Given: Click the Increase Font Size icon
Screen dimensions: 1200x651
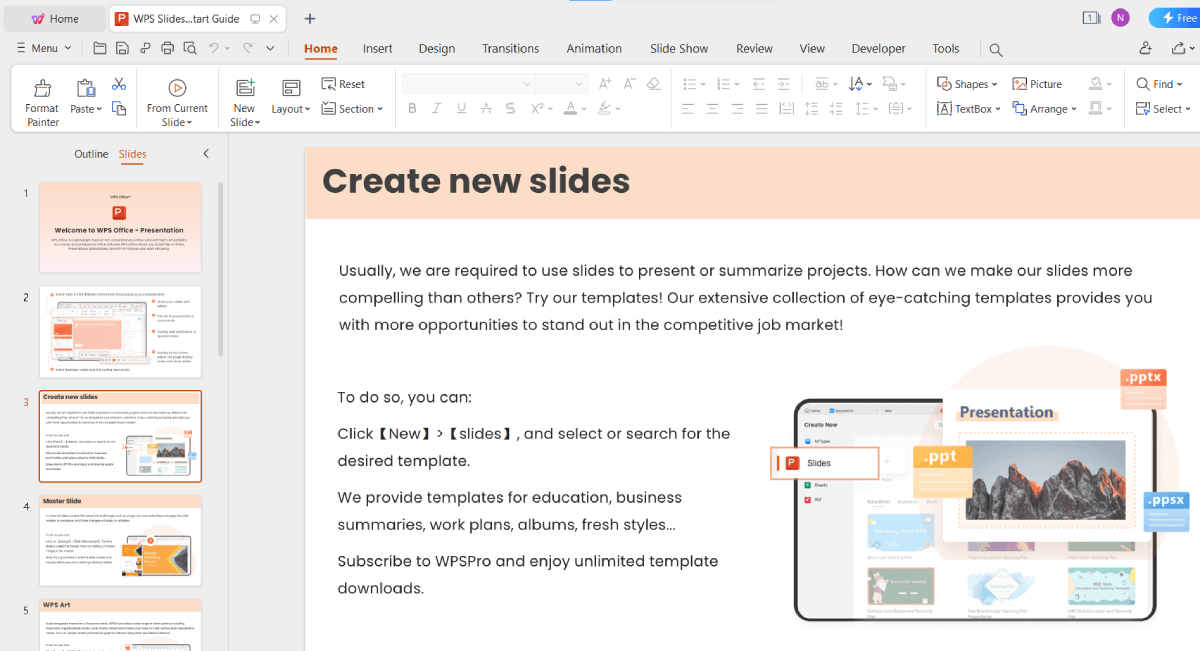Looking at the screenshot, I should click(x=605, y=84).
